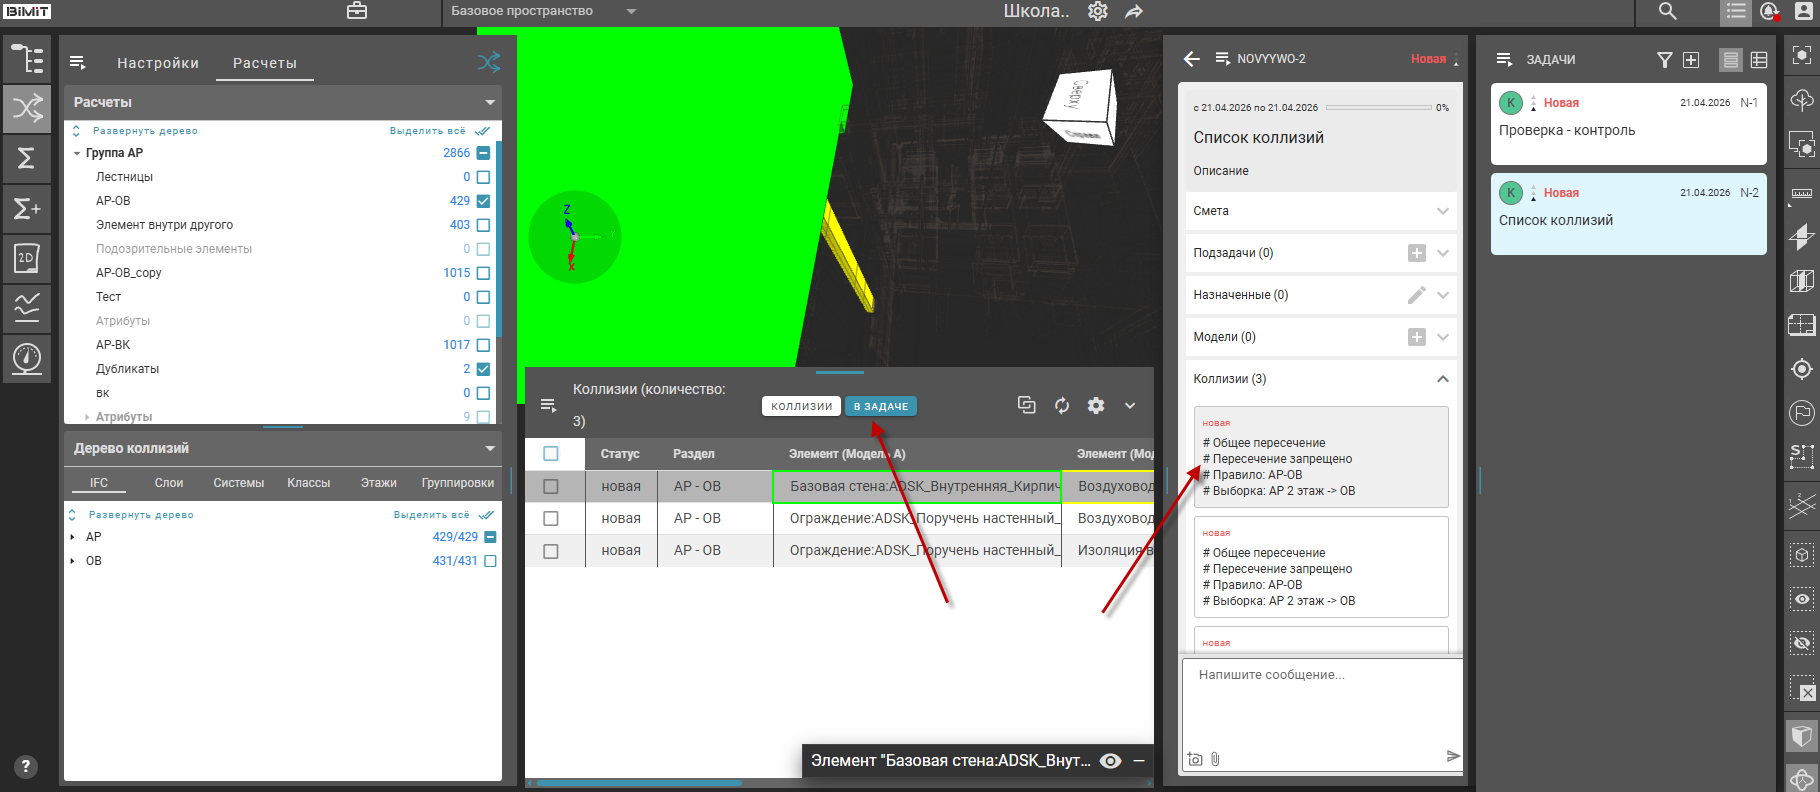1820x792 pixels.
Task: Expand the АР node in collision tree
Action: (73, 537)
